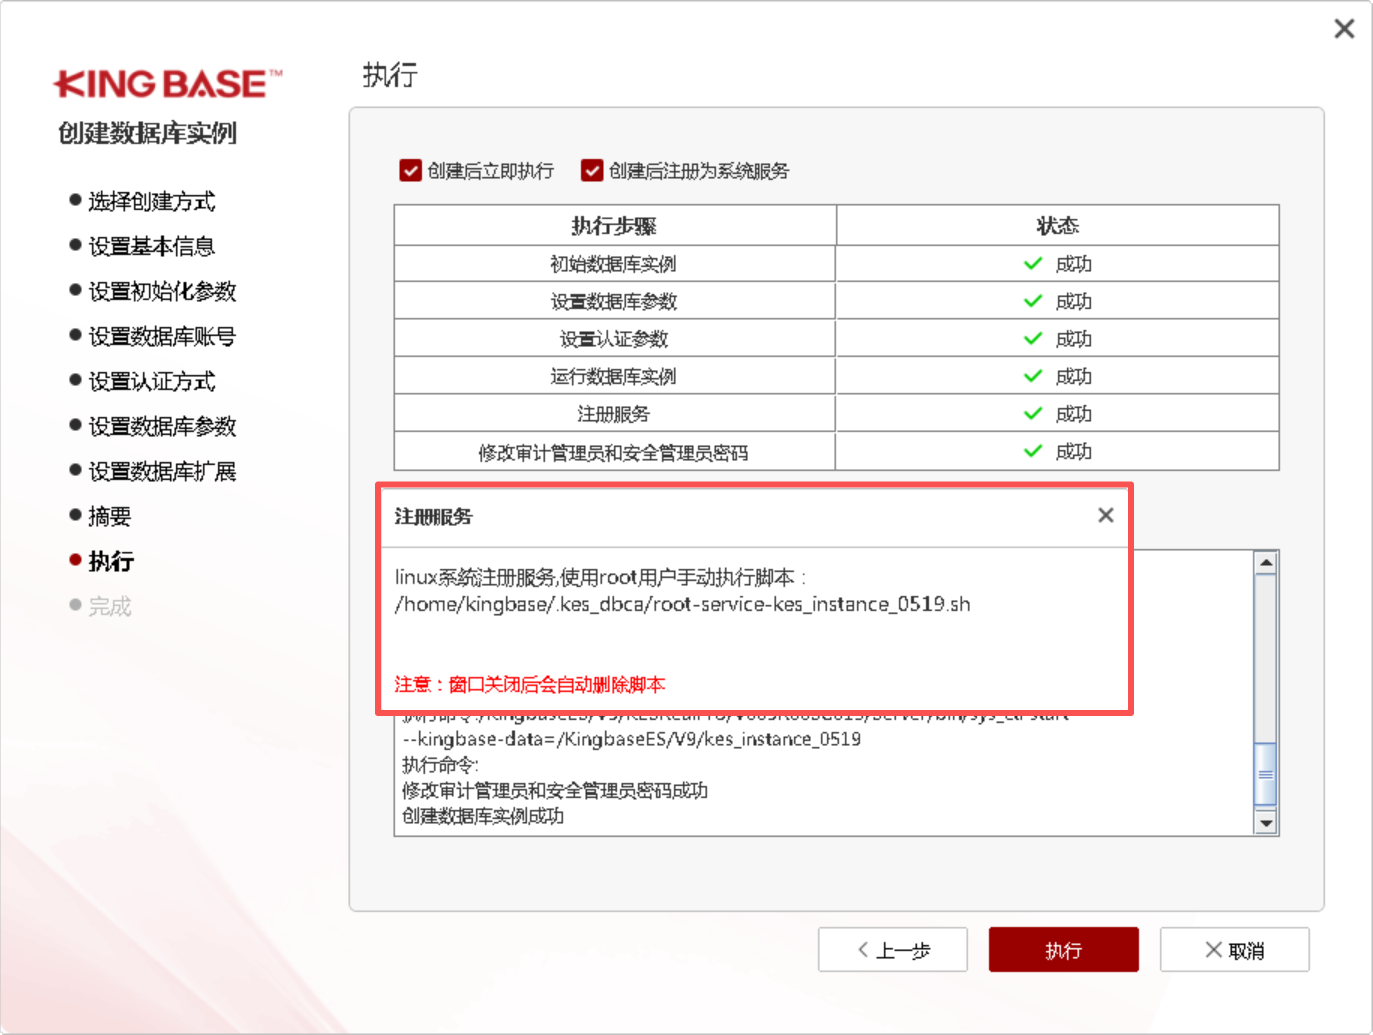Click the 设置数据库参数 row in steps table
Image resolution: width=1373 pixels, height=1035 pixels.
coord(836,301)
